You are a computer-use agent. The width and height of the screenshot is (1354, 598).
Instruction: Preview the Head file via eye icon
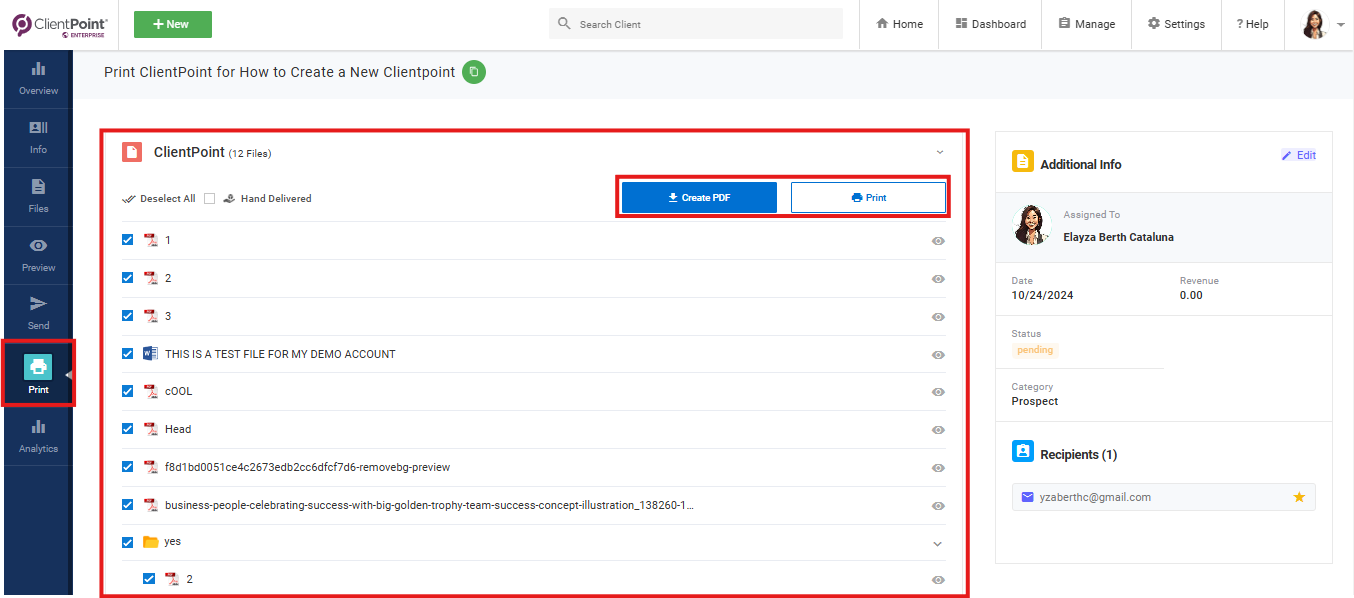coord(938,430)
